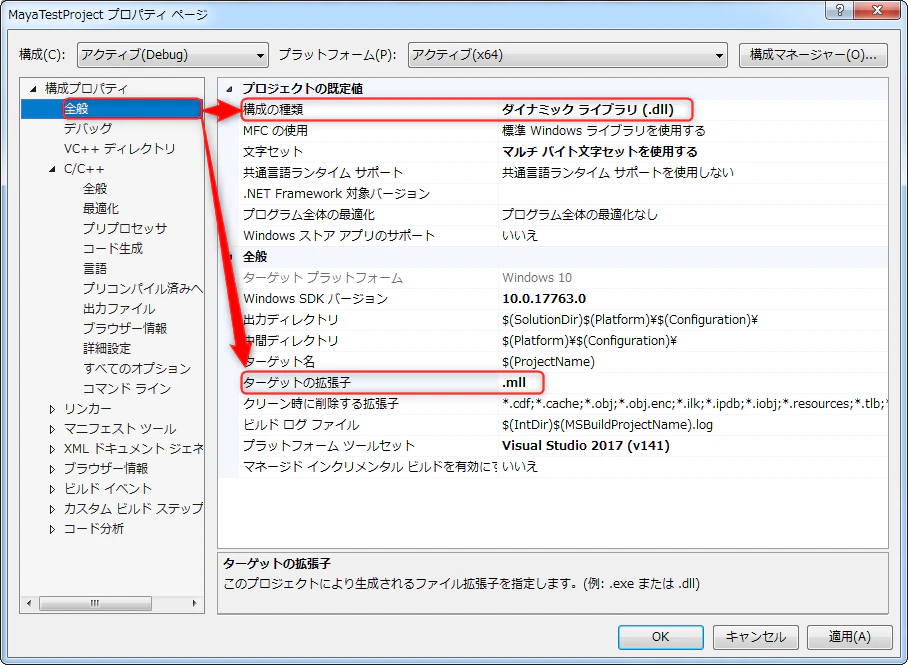Click the $(ProjectName) target name value
The width and height of the screenshot is (908, 665).
[548, 362]
